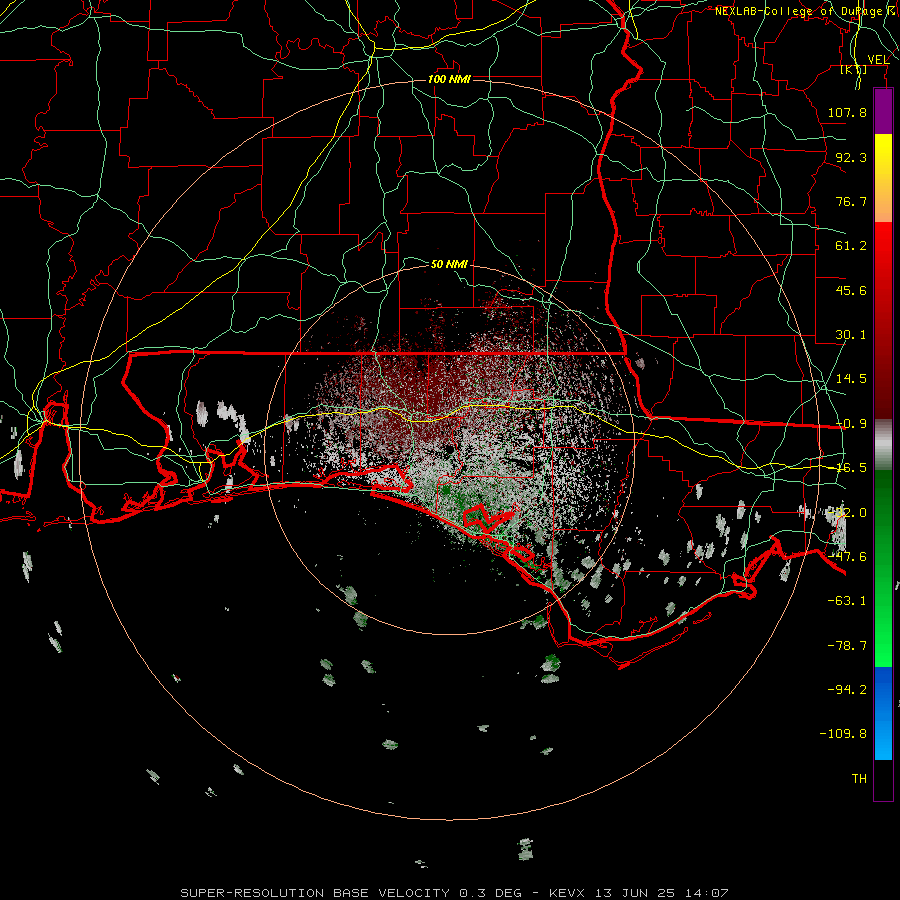Image resolution: width=900 pixels, height=900 pixels.
Task: Click the -0.9 legend value
Action: 851,424
